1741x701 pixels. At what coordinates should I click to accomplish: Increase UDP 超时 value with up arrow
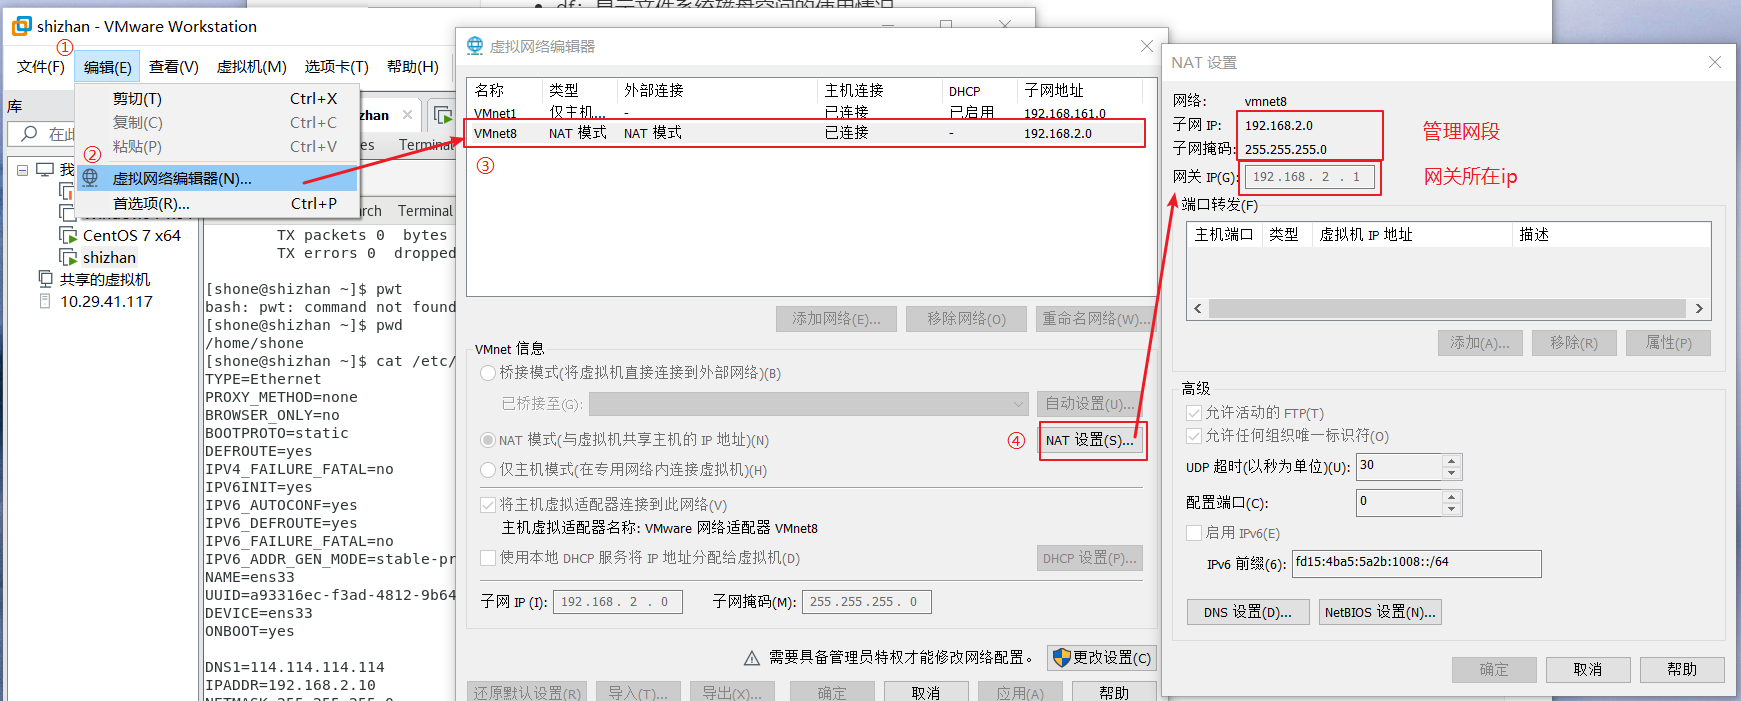pos(1452,461)
